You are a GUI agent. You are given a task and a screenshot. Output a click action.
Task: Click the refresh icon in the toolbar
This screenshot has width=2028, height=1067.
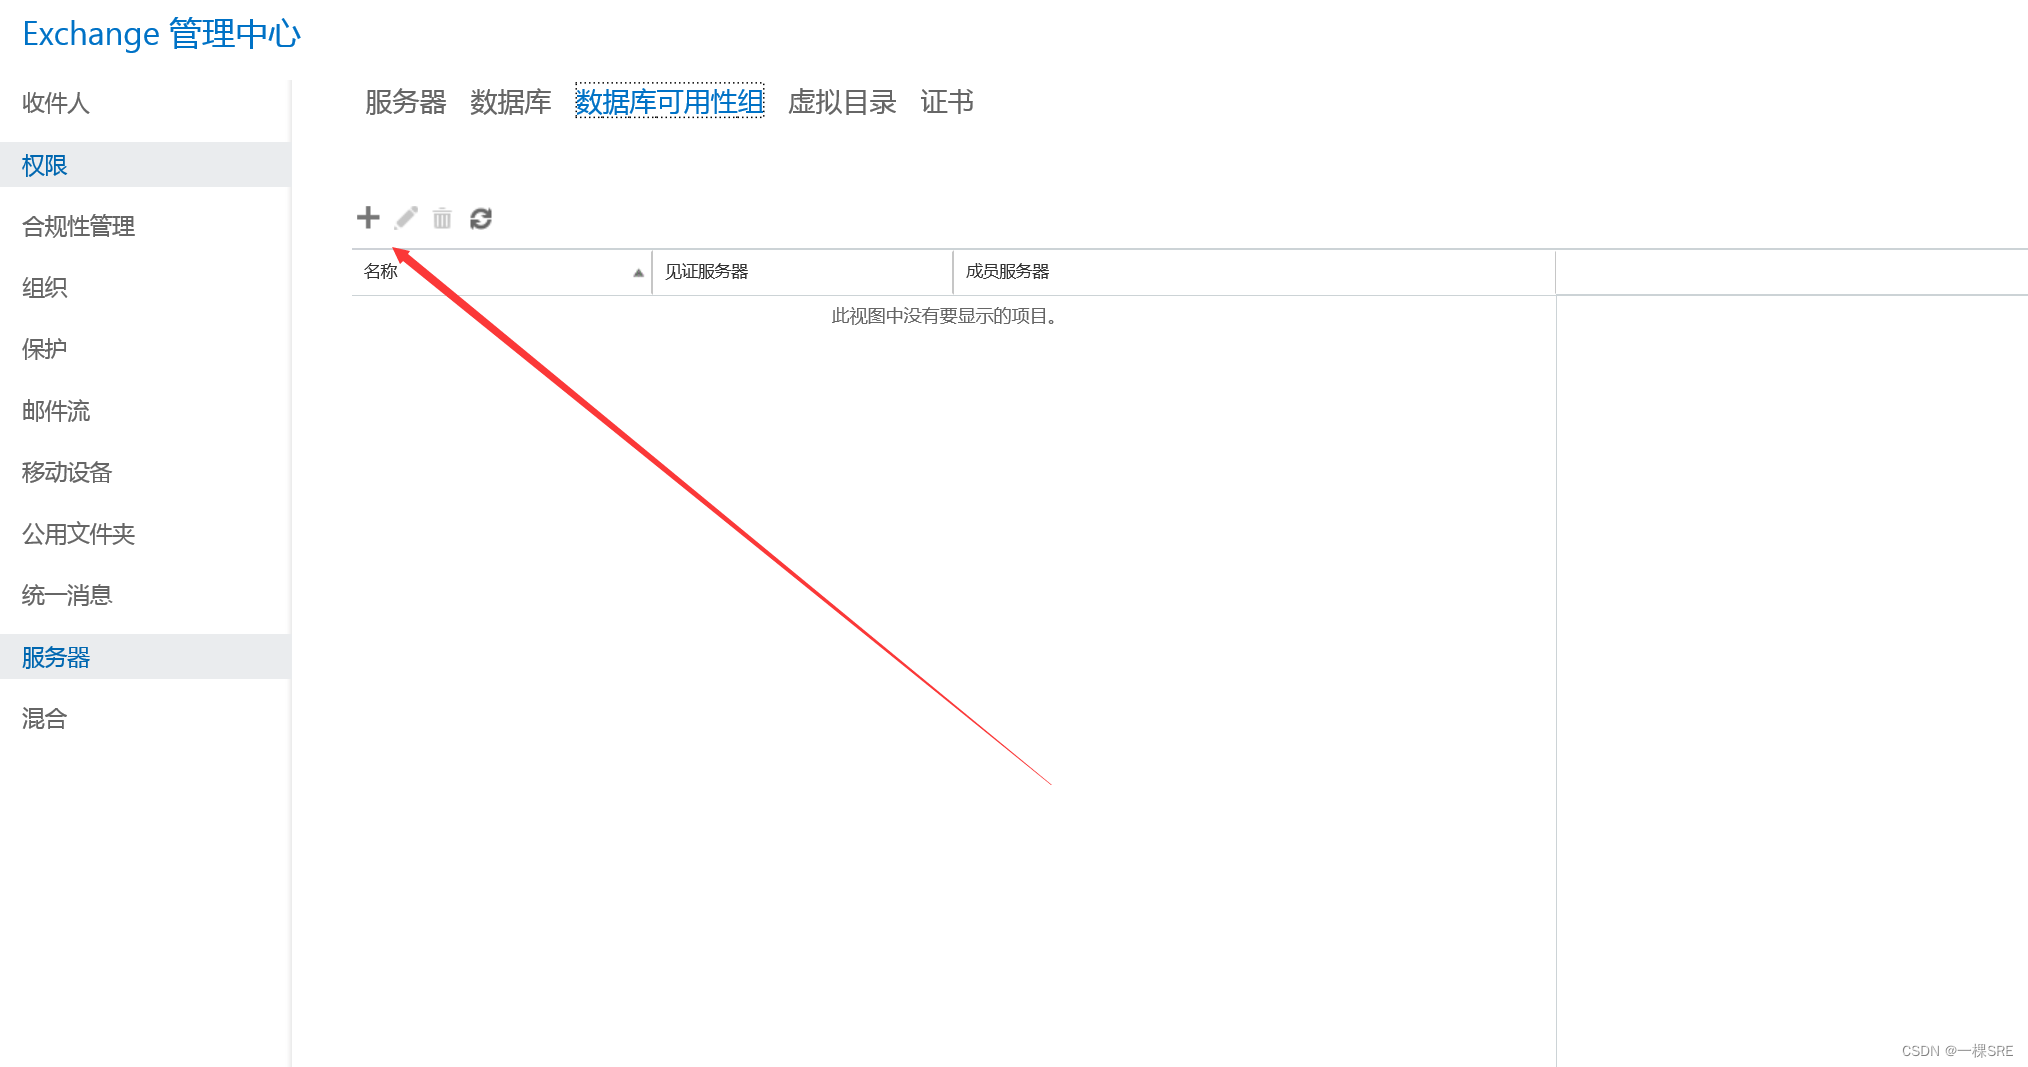pyautogui.click(x=481, y=218)
